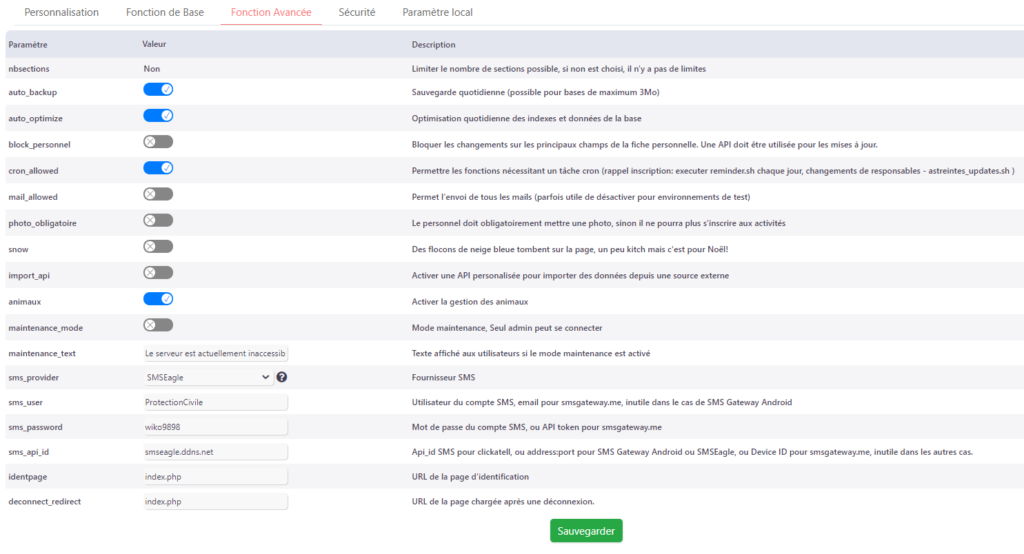Click the 'sms_user' parameter label
This screenshot has height=554, width=1024.
point(25,402)
